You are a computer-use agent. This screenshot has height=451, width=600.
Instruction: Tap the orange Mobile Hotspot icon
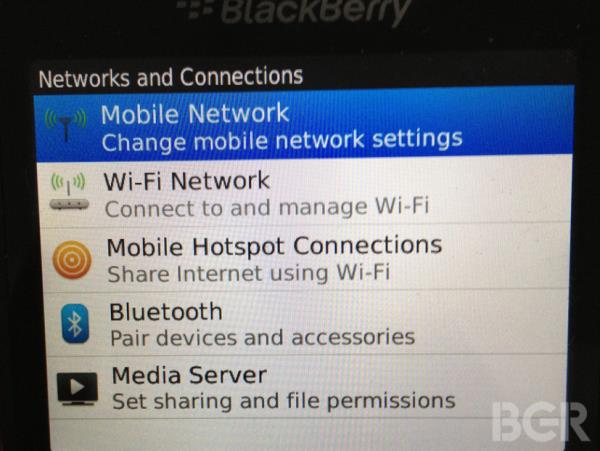[x=72, y=260]
